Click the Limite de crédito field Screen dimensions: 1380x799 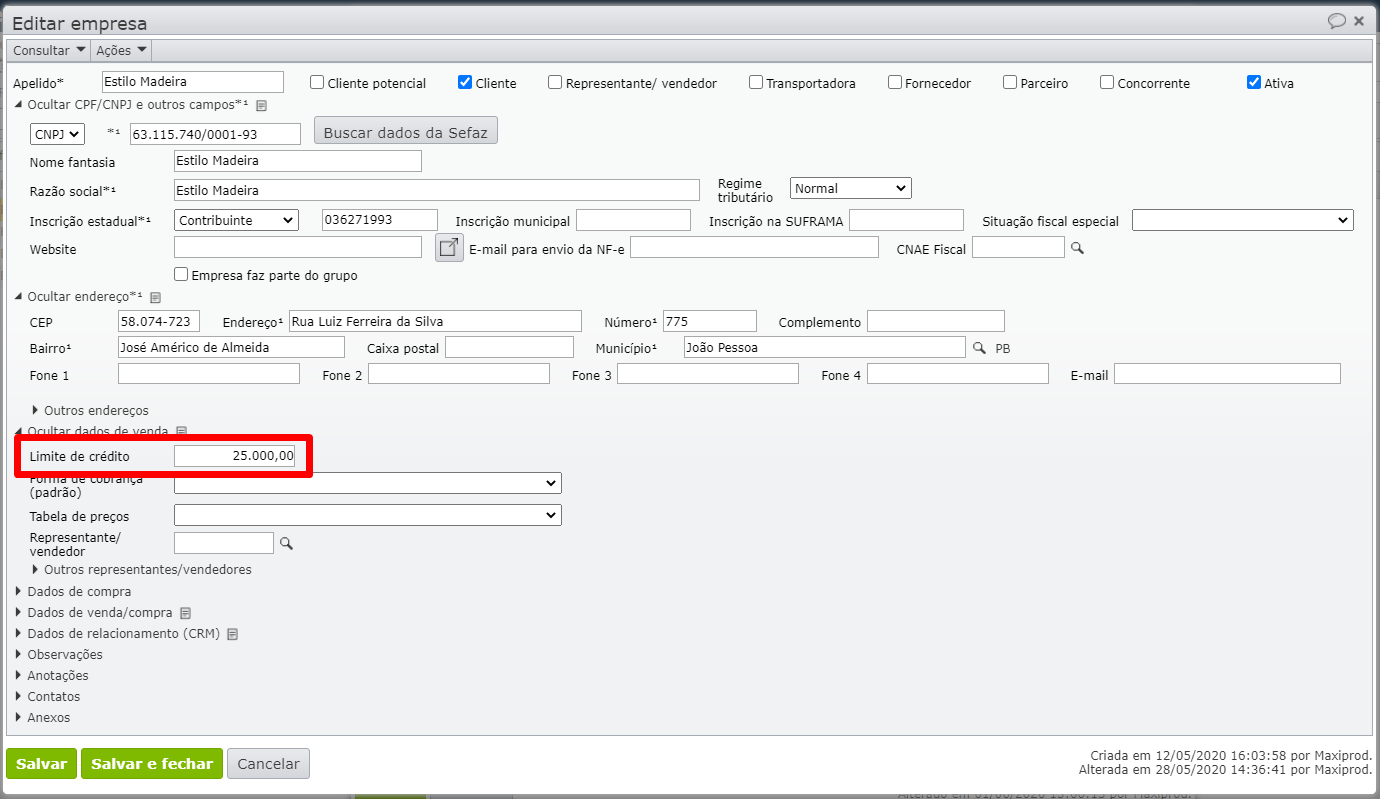pyautogui.click(x=235, y=456)
